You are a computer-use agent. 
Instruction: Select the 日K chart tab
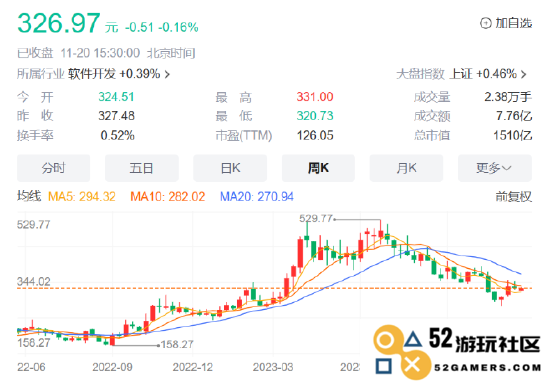[x=230, y=168]
